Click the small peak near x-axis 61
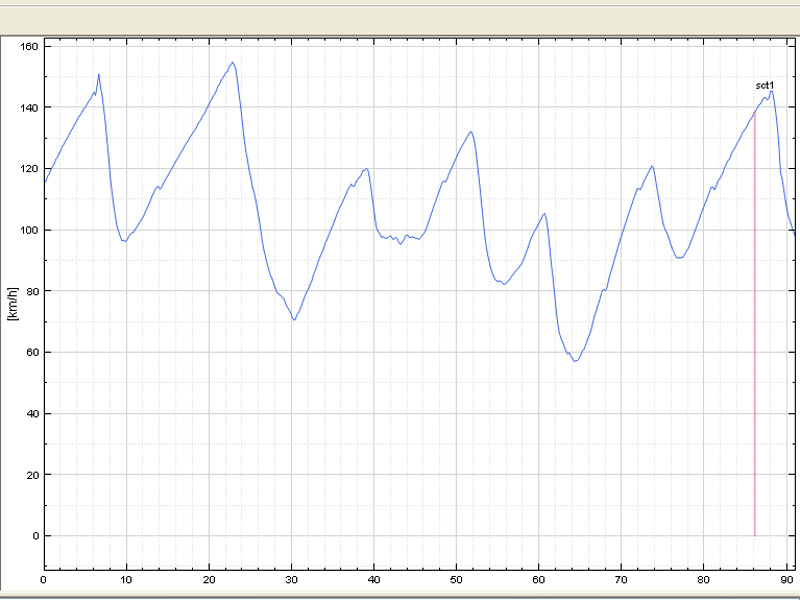The height and width of the screenshot is (600, 800). (544, 214)
